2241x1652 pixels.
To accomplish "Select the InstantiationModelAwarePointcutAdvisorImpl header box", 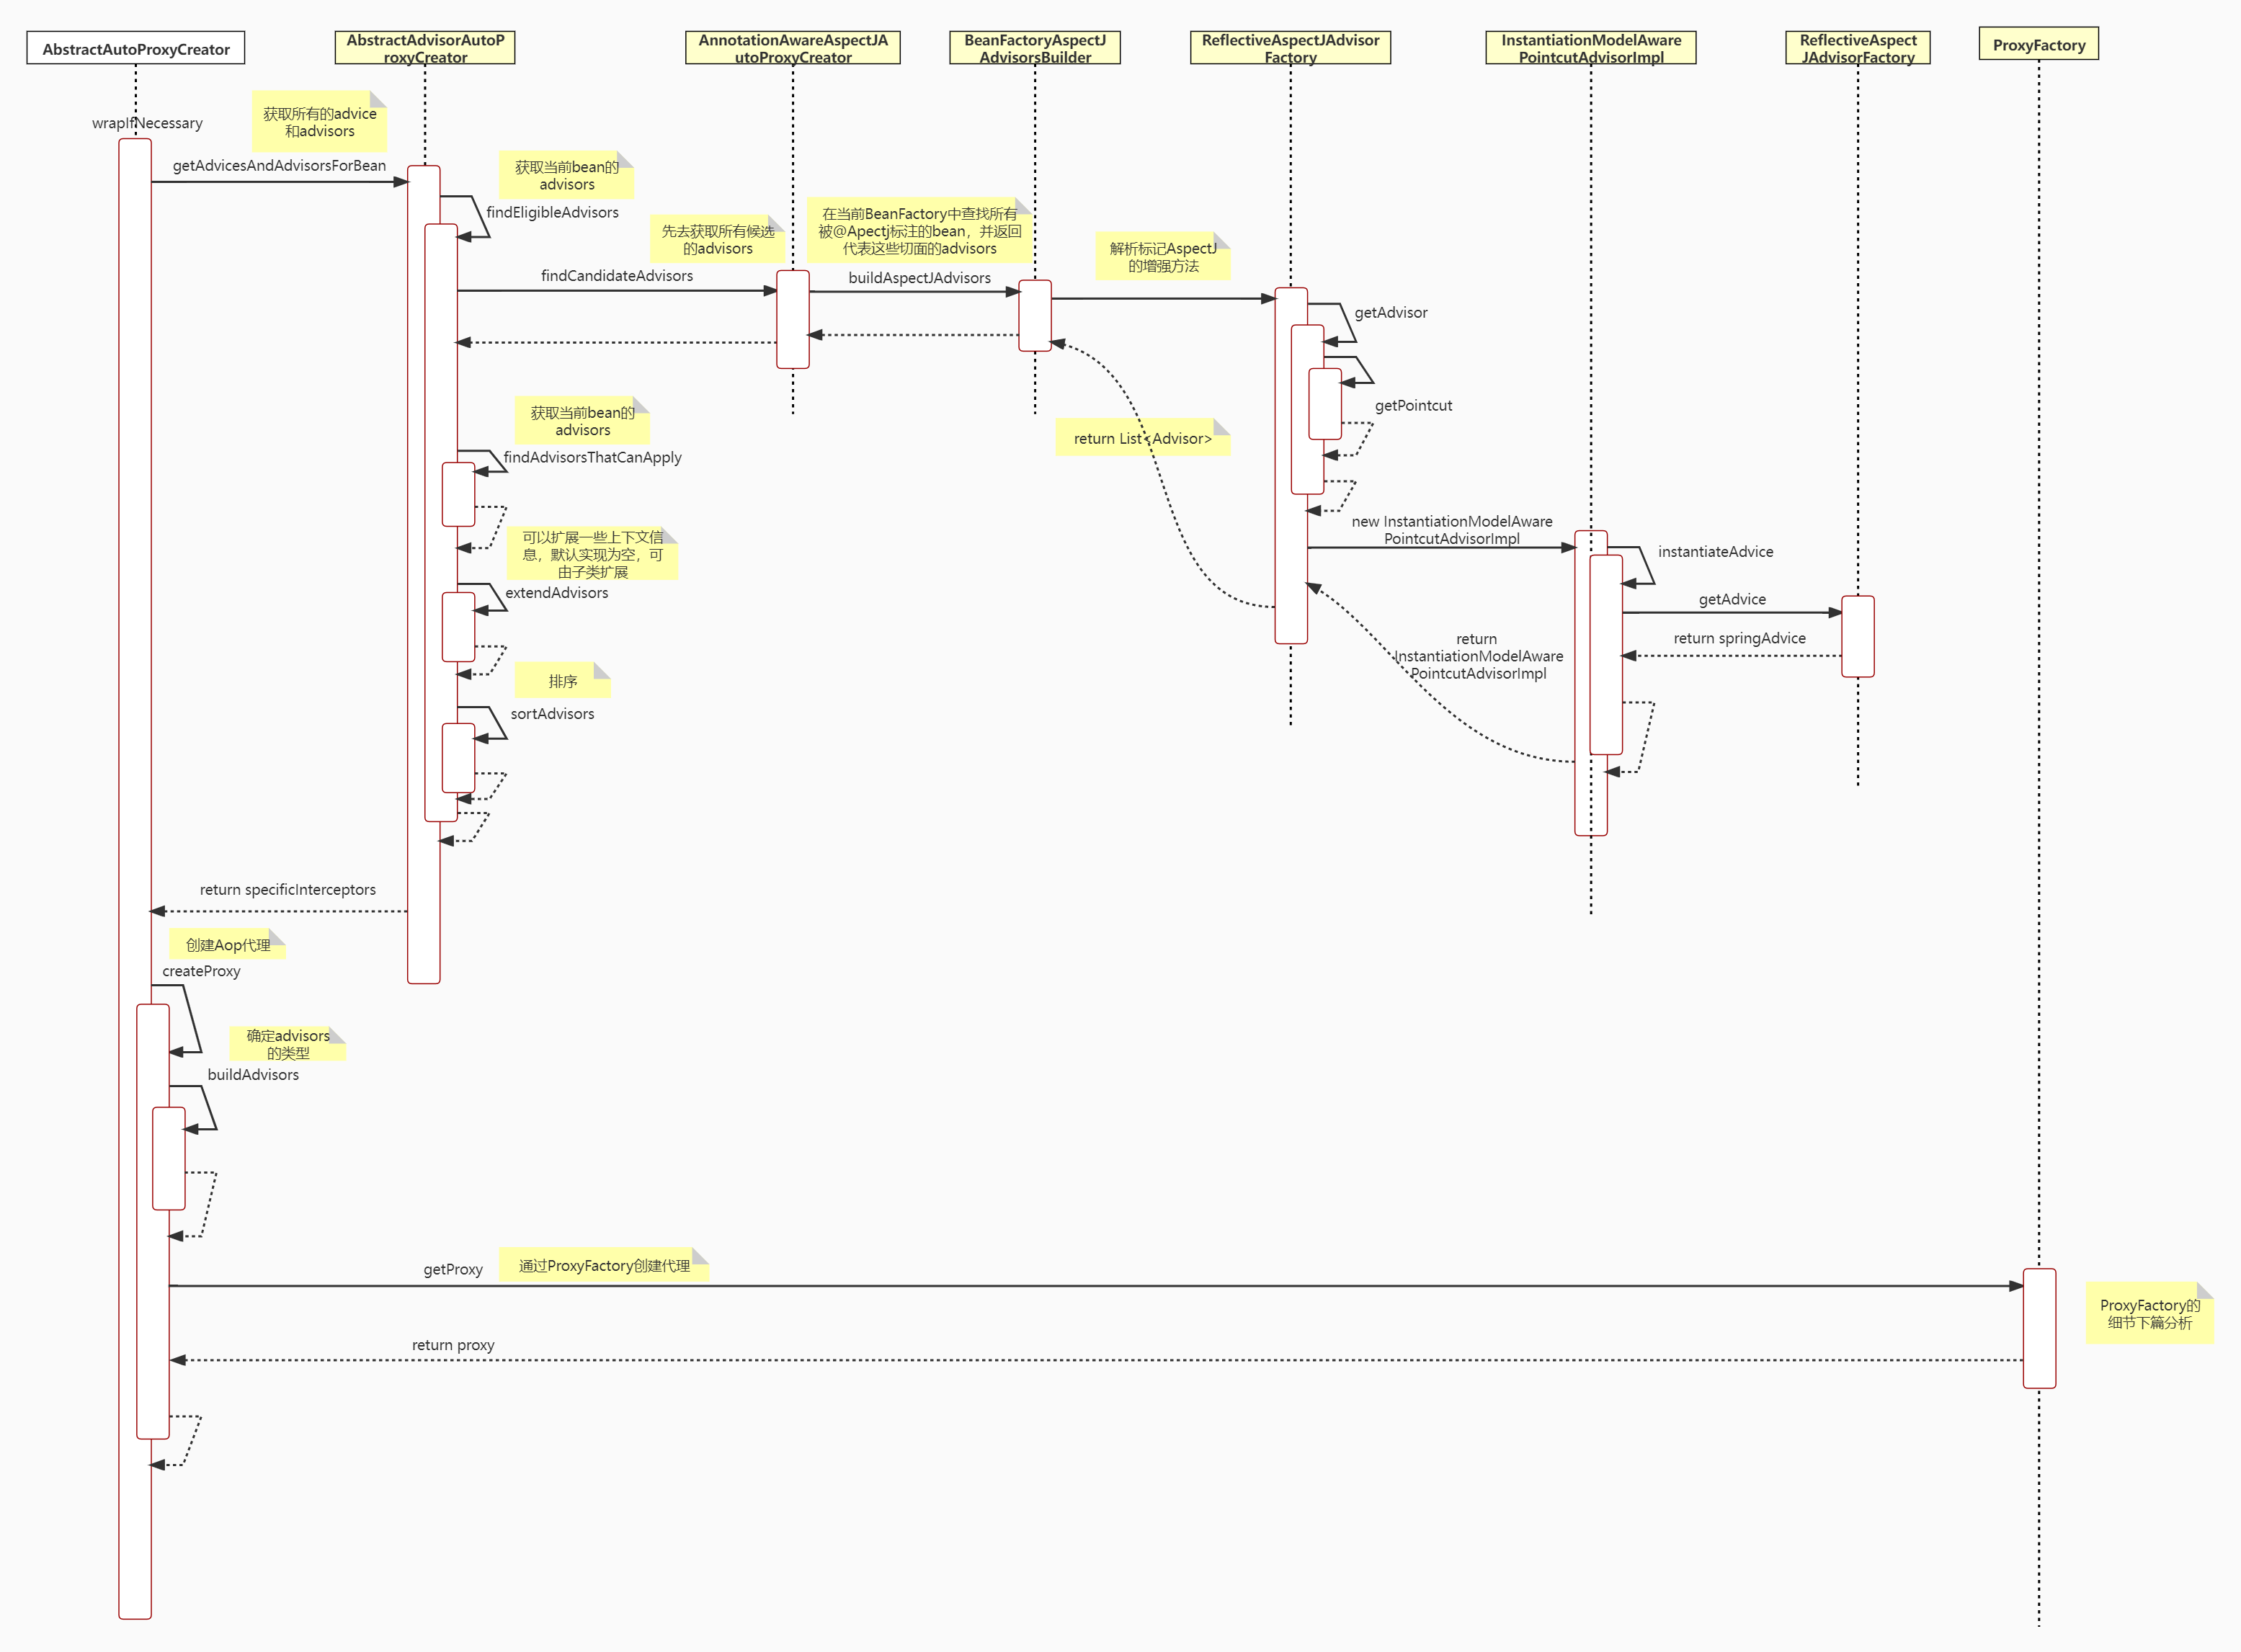I will pyautogui.click(x=1590, y=48).
